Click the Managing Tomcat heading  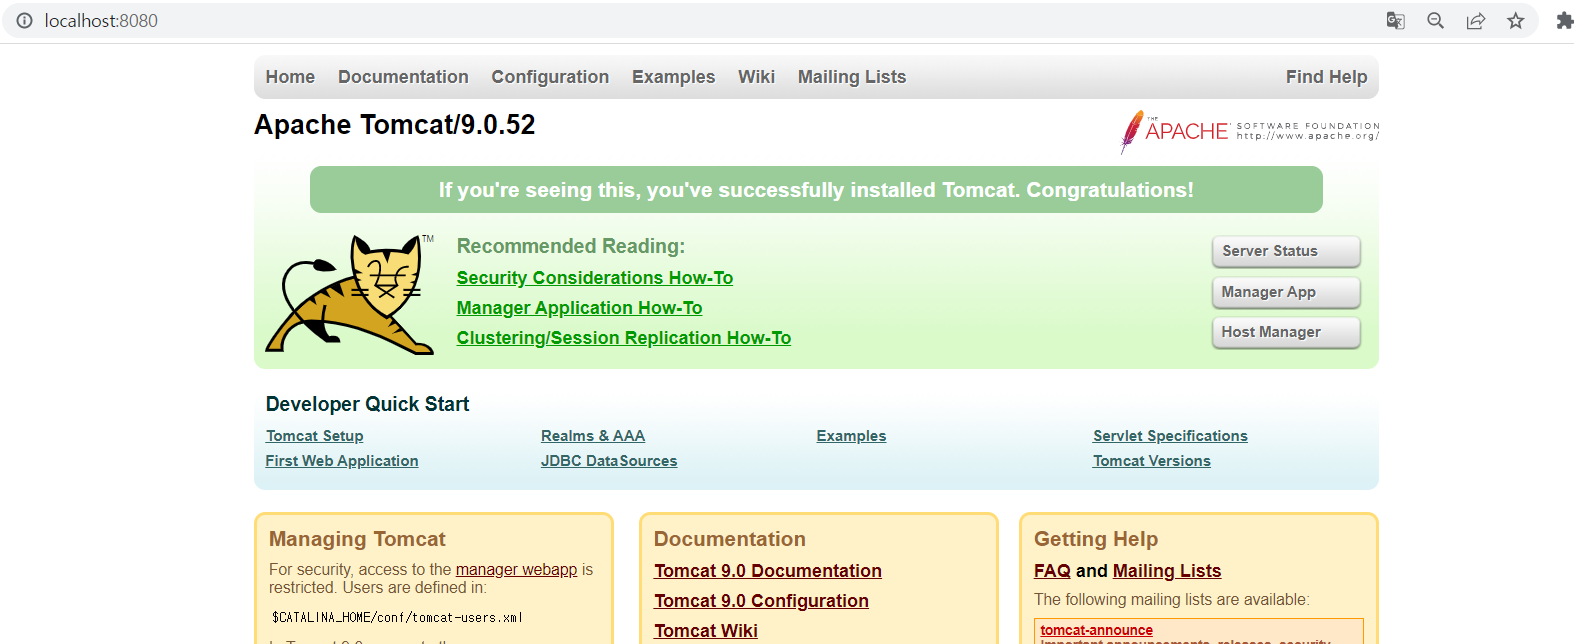click(x=357, y=539)
